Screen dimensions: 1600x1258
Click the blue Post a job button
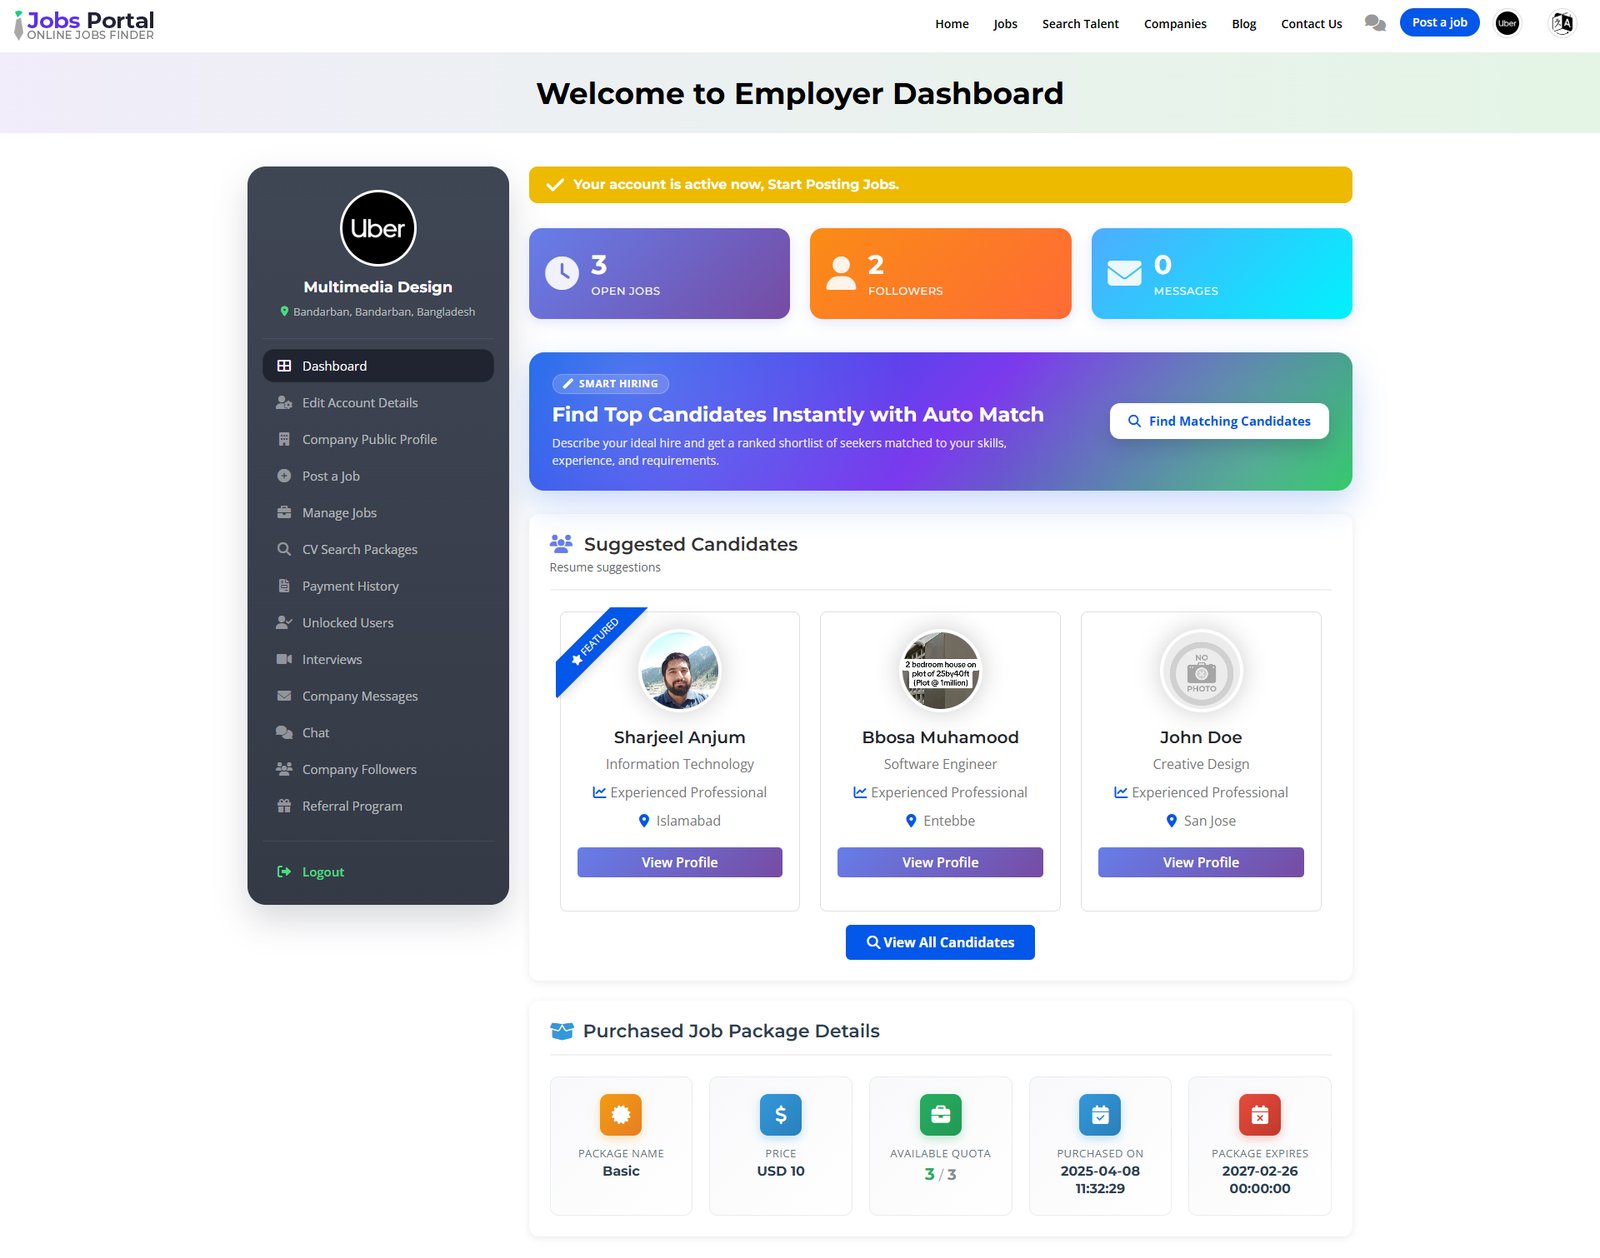click(1439, 23)
